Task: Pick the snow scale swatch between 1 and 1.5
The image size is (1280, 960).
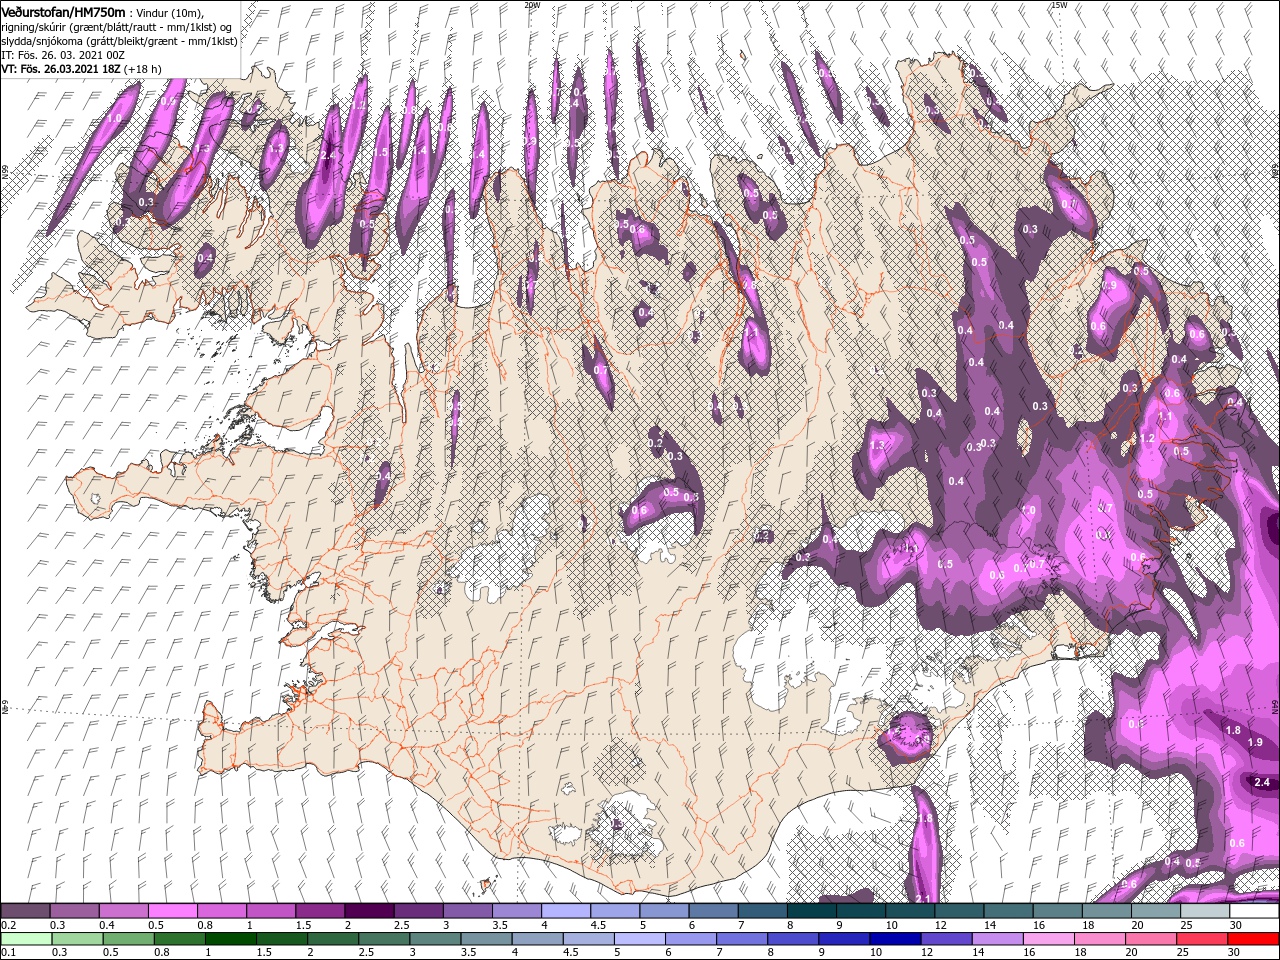Action: click(x=270, y=911)
